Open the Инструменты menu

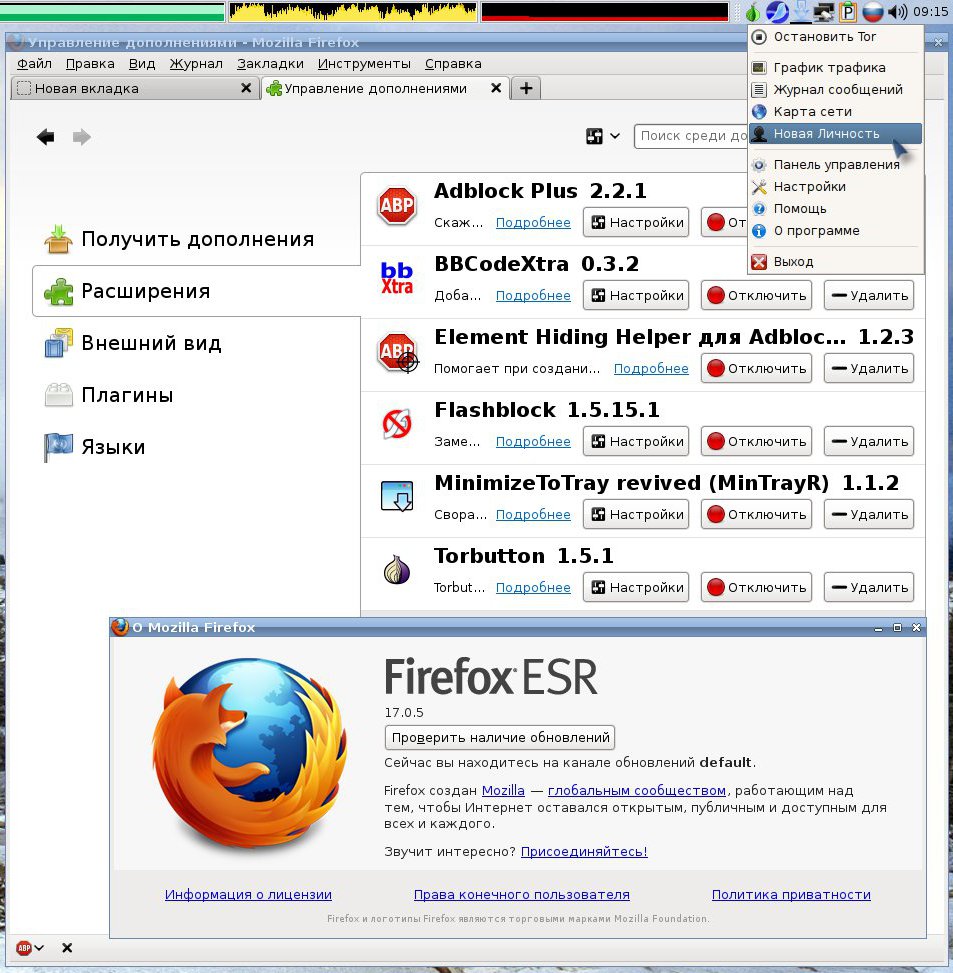click(364, 63)
